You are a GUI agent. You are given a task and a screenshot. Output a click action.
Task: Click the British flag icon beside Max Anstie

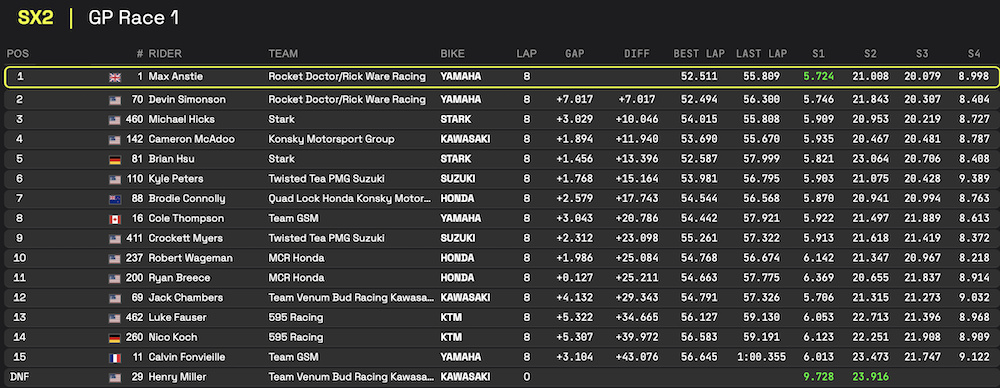click(x=115, y=77)
